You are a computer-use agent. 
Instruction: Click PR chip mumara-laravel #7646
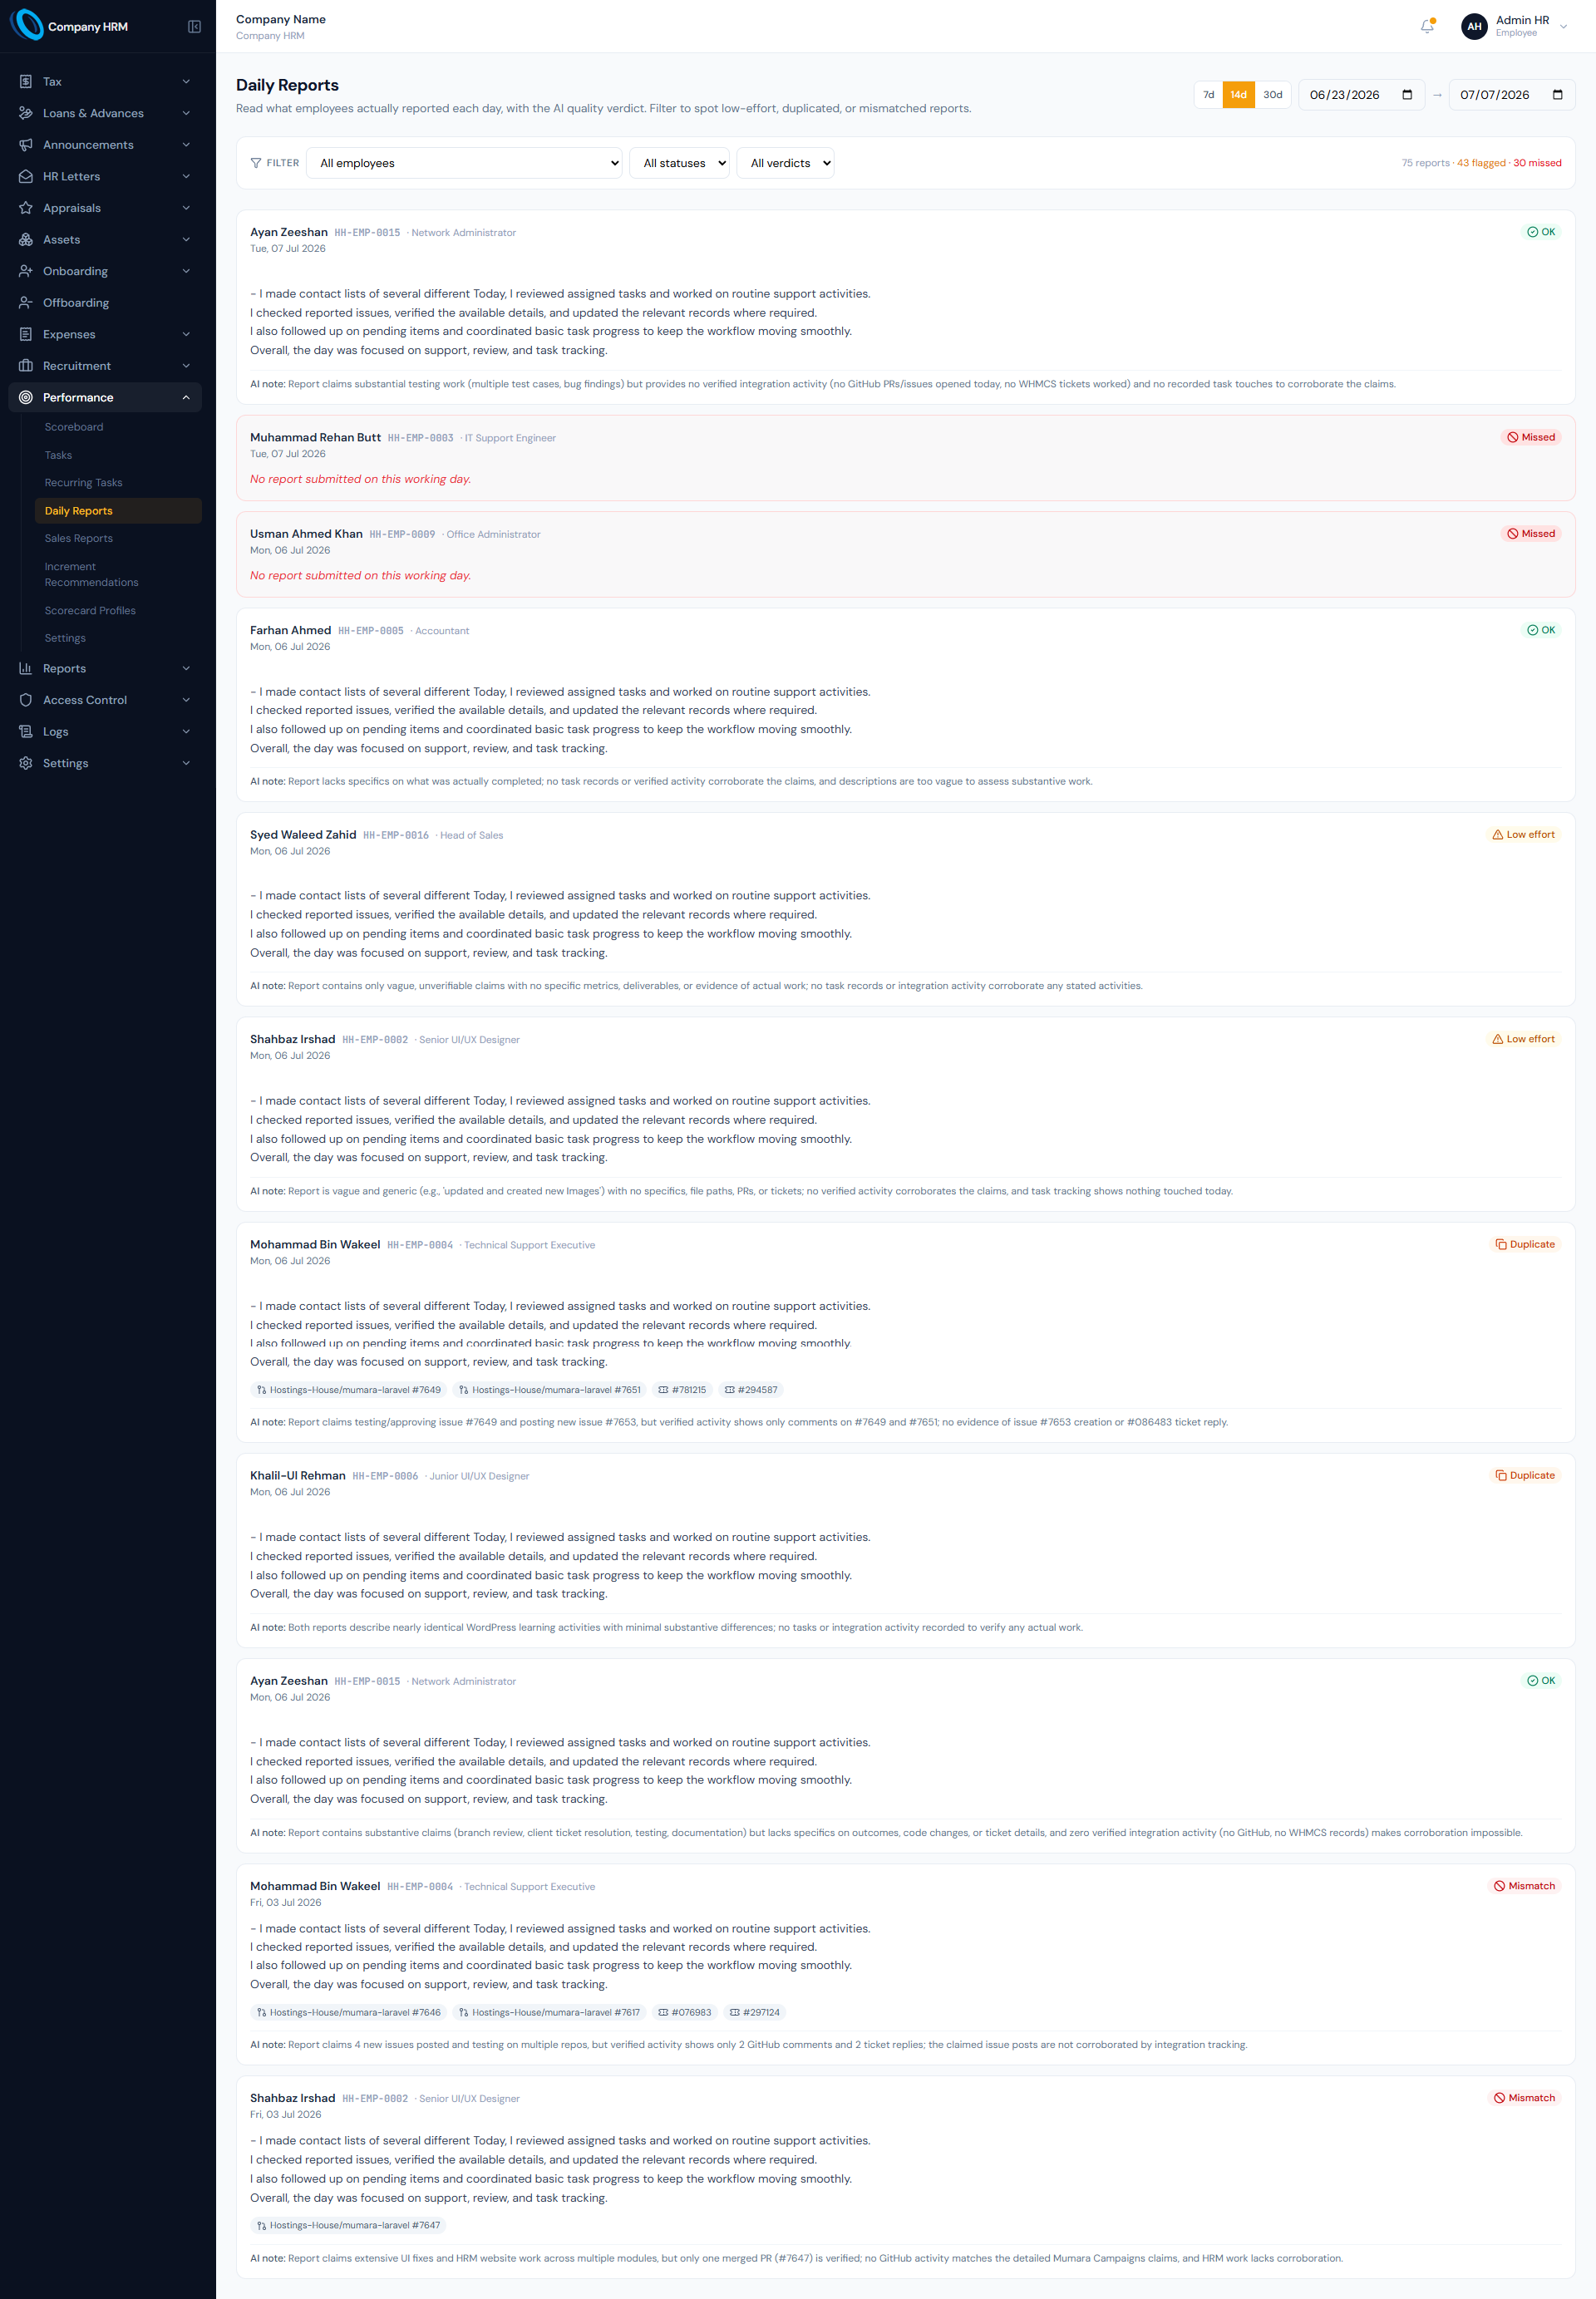pos(349,2012)
